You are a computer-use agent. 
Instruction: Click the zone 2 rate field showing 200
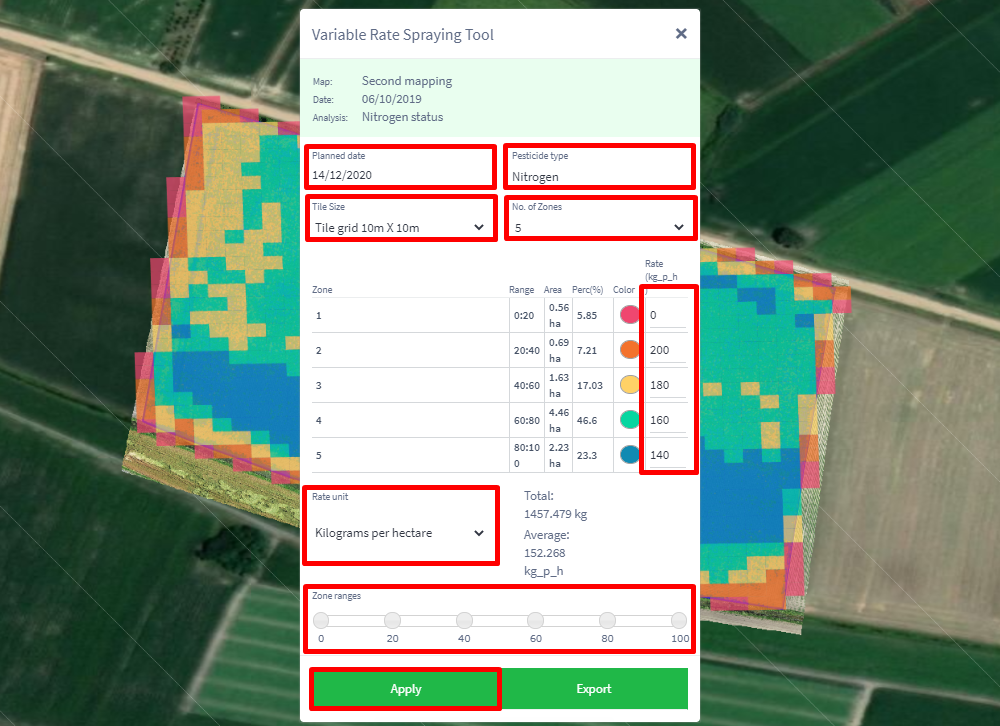pyautogui.click(x=668, y=350)
